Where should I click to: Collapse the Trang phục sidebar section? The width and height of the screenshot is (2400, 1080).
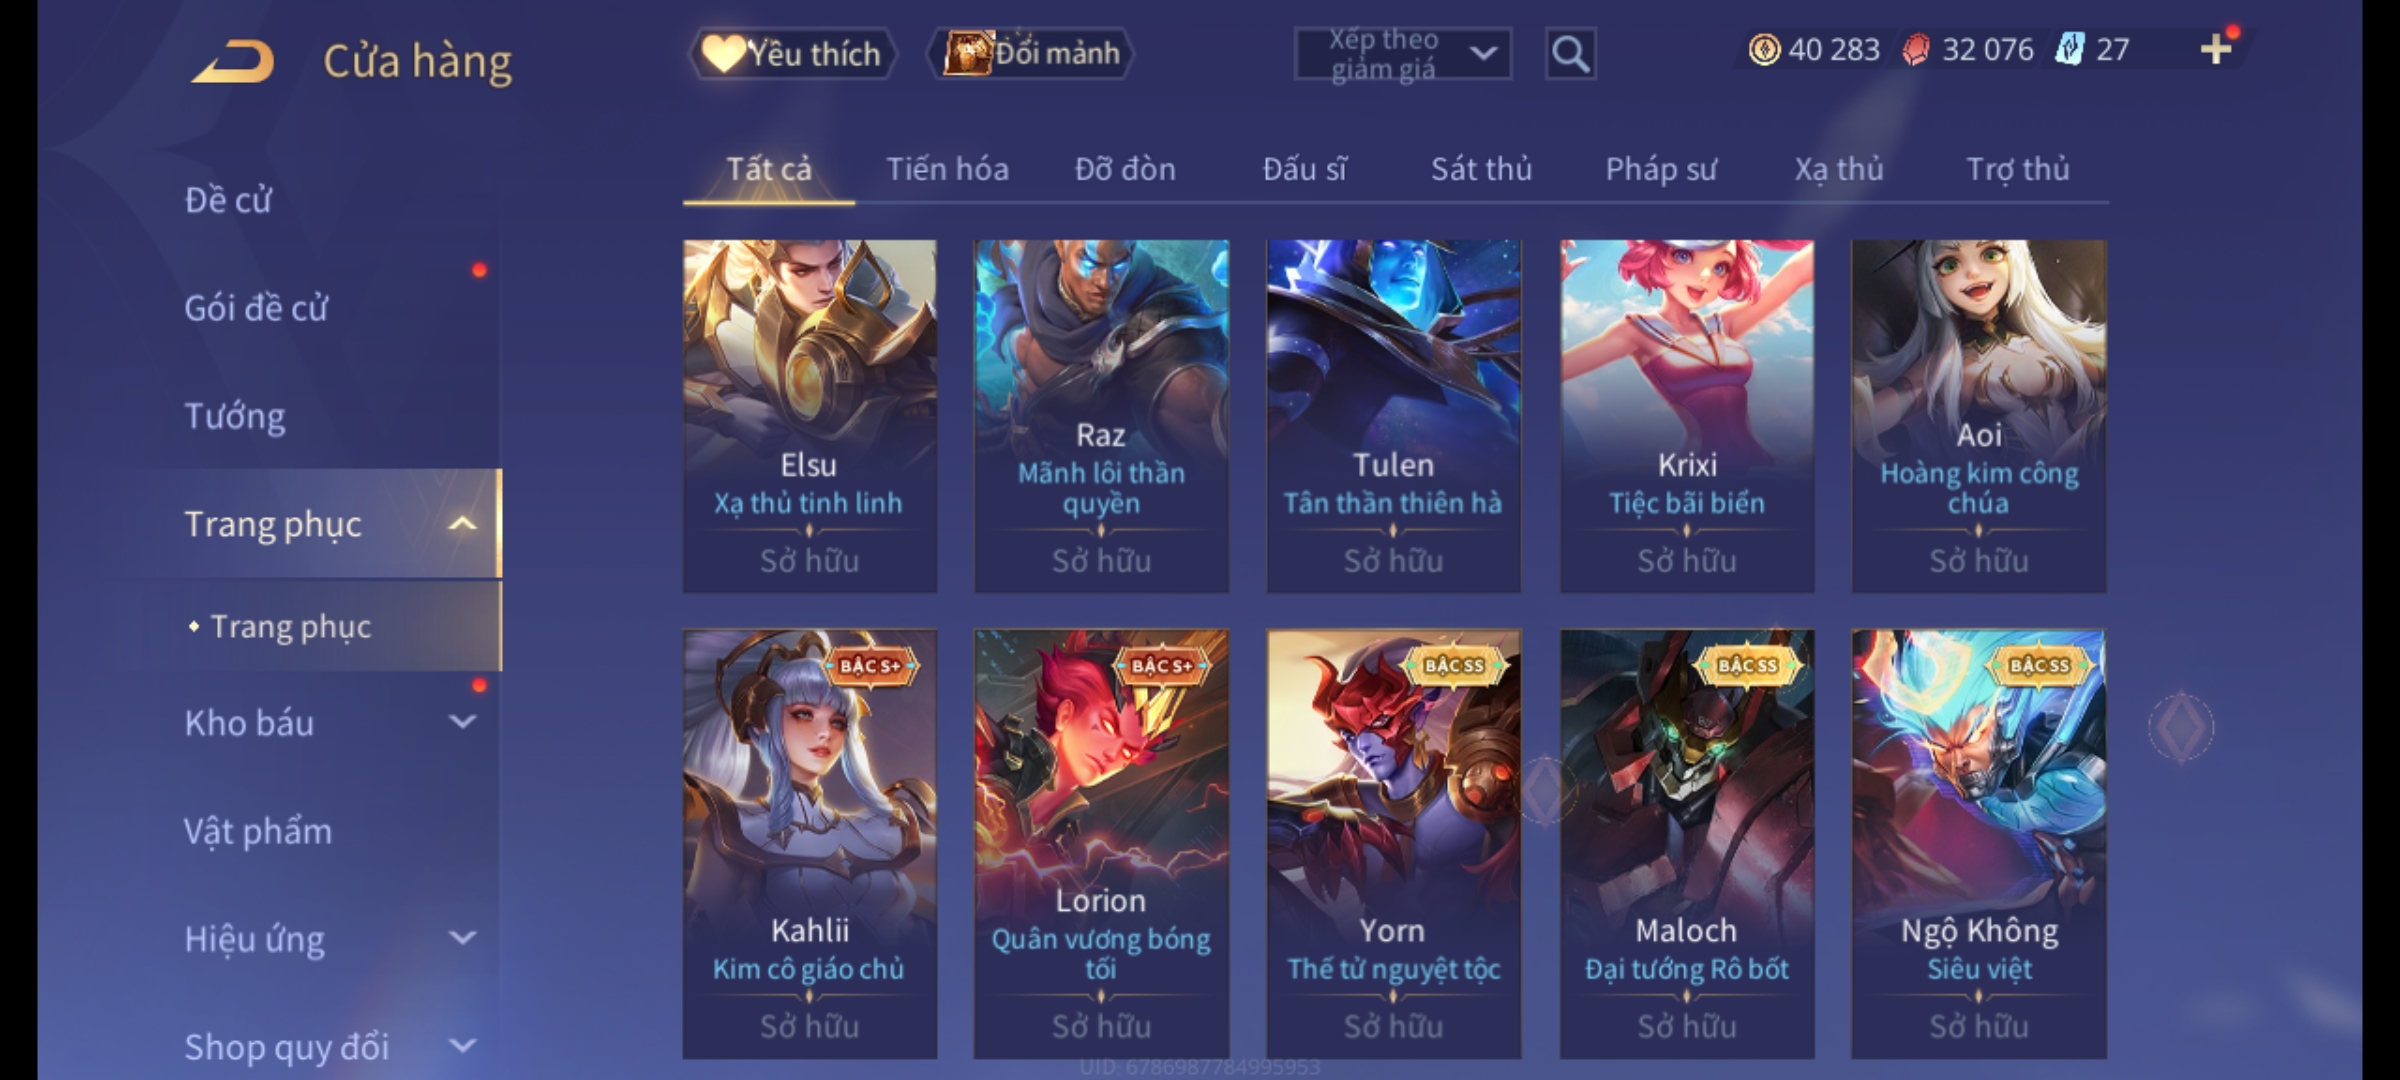point(462,523)
